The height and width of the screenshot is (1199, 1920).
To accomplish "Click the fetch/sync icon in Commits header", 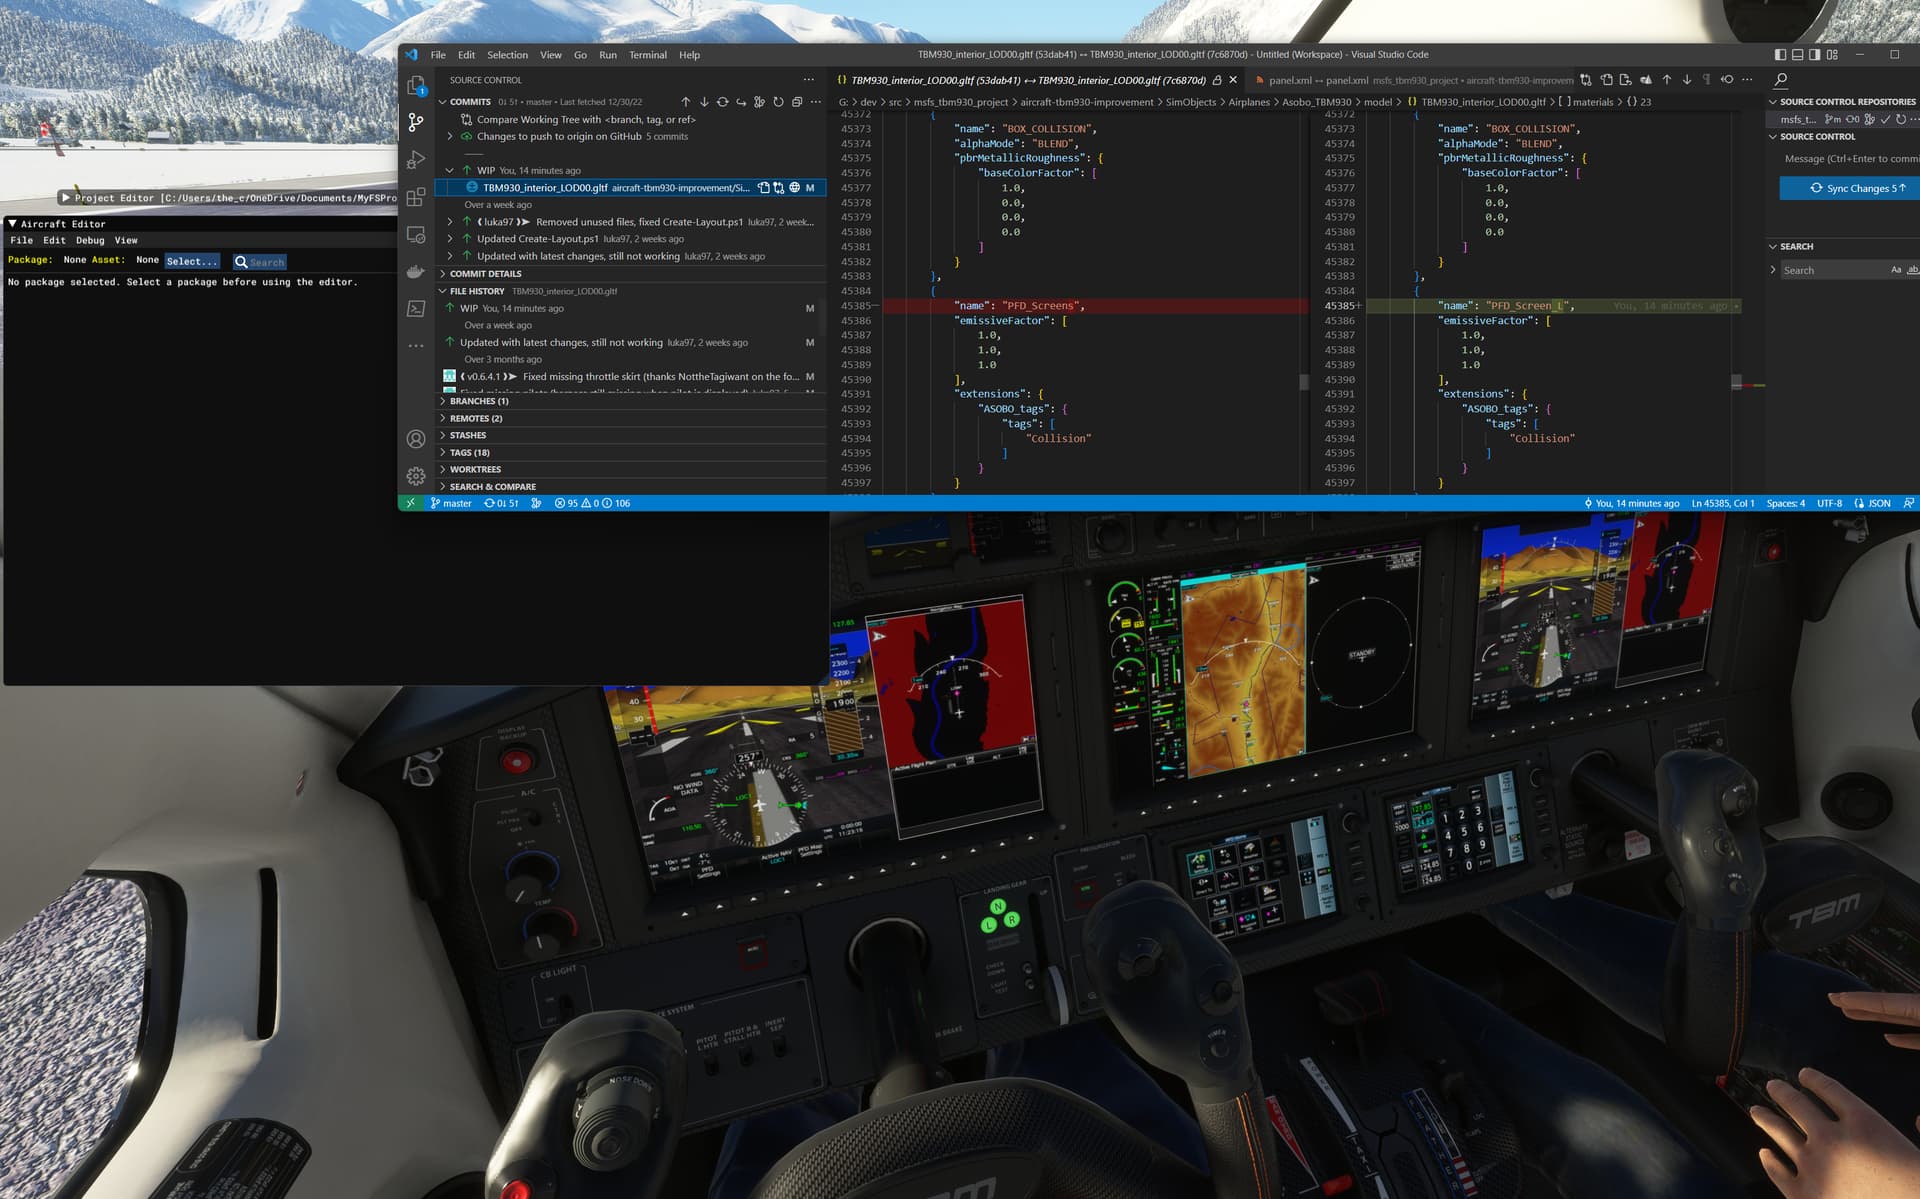I will click(x=722, y=102).
